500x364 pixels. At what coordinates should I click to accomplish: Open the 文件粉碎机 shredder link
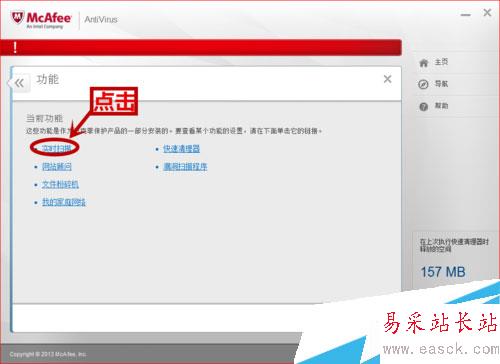point(60,184)
